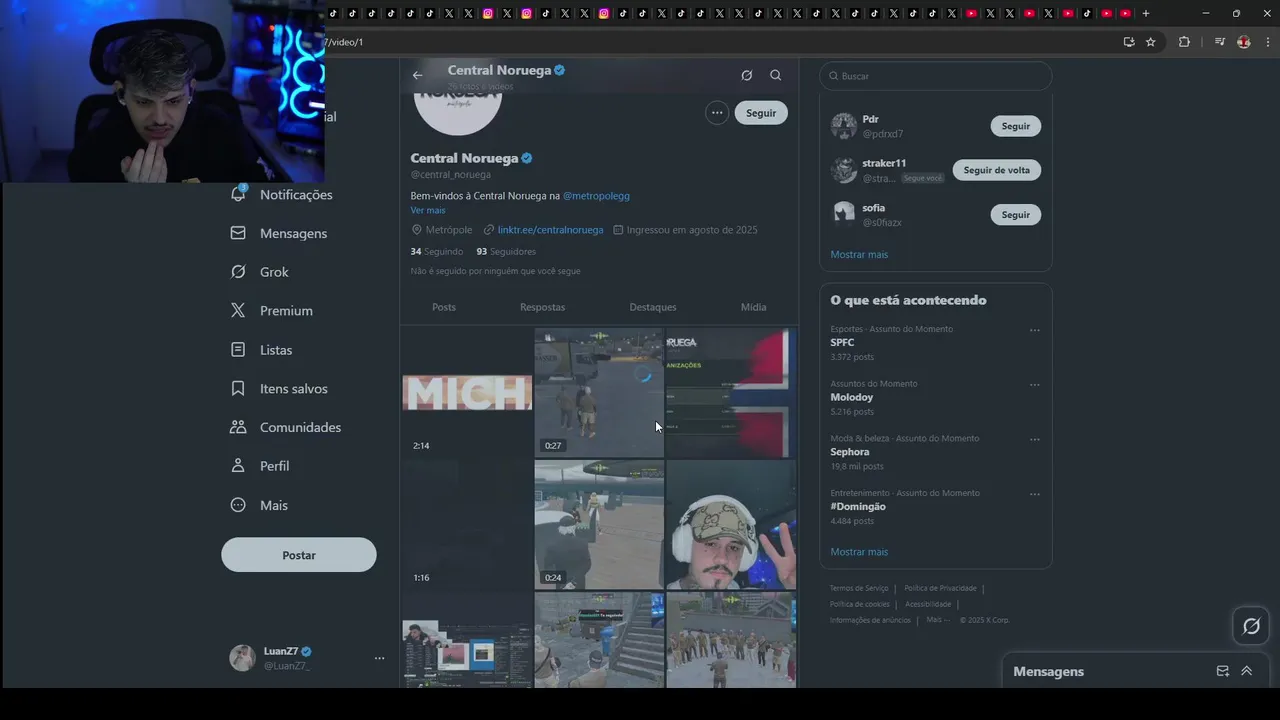1280x720 pixels.
Task: Open the browser extensions puzzle icon
Action: (x=1184, y=42)
